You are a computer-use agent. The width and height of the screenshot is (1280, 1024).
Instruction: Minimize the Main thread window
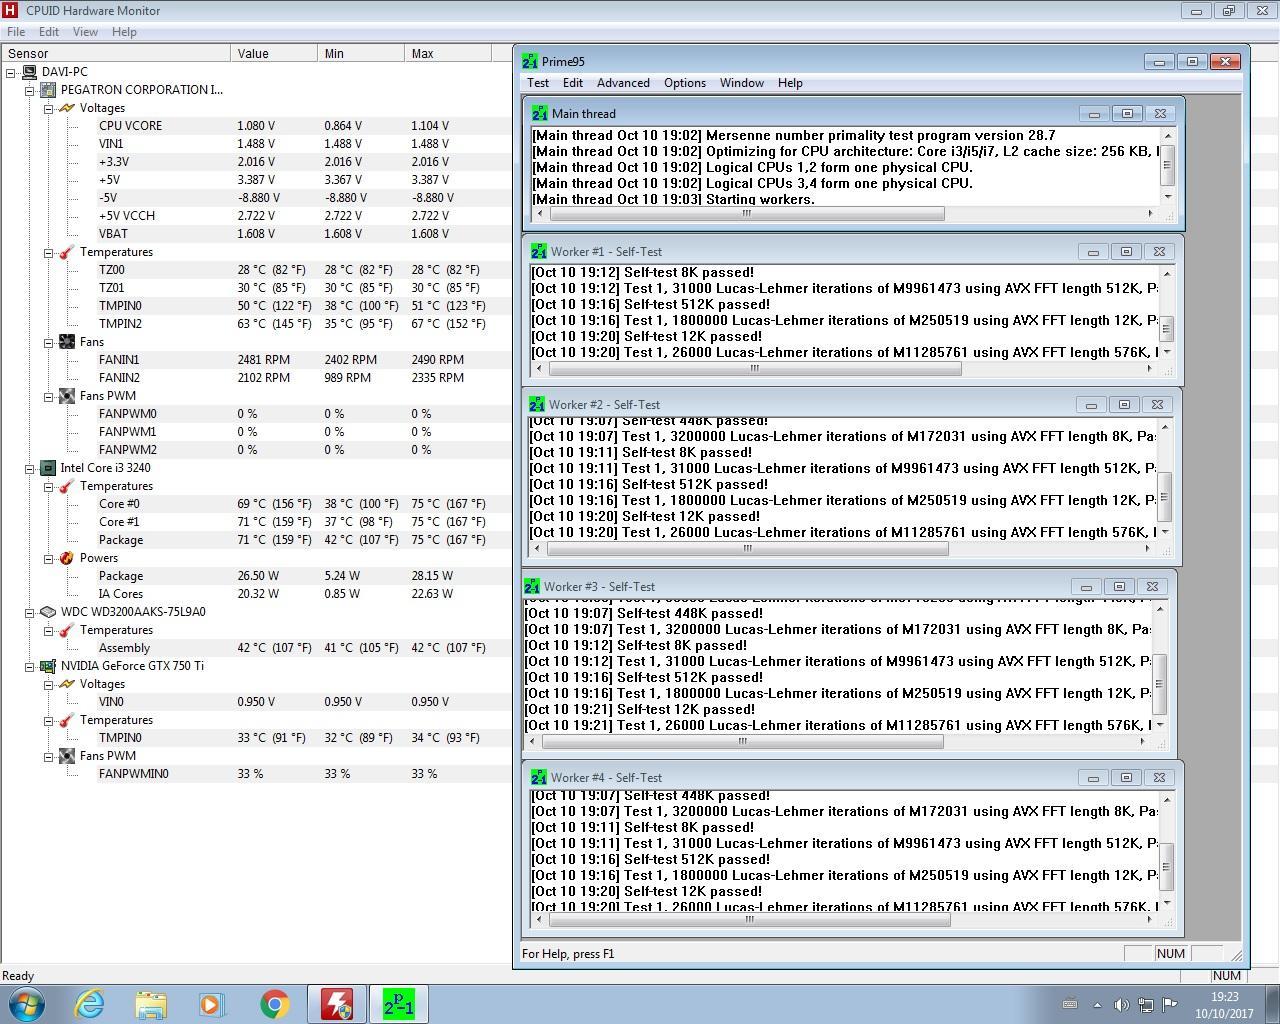[x=1094, y=114]
